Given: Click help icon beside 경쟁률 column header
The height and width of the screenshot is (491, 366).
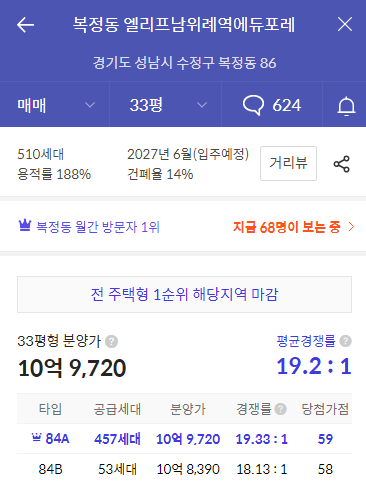Looking at the screenshot, I should 280,409.
